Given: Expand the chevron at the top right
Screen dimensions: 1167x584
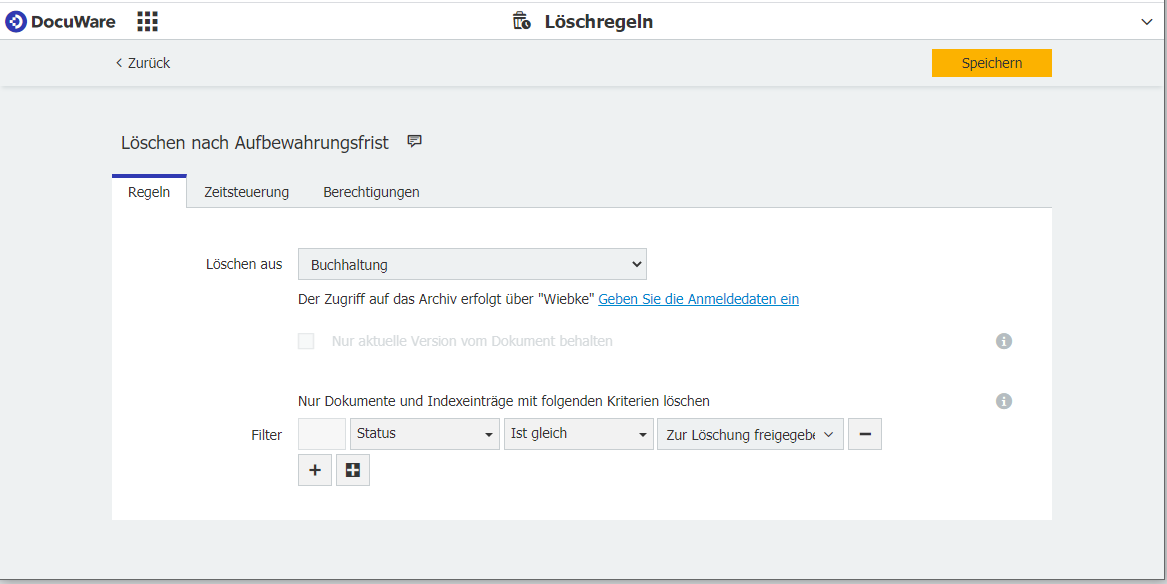Looking at the screenshot, I should [1148, 20].
